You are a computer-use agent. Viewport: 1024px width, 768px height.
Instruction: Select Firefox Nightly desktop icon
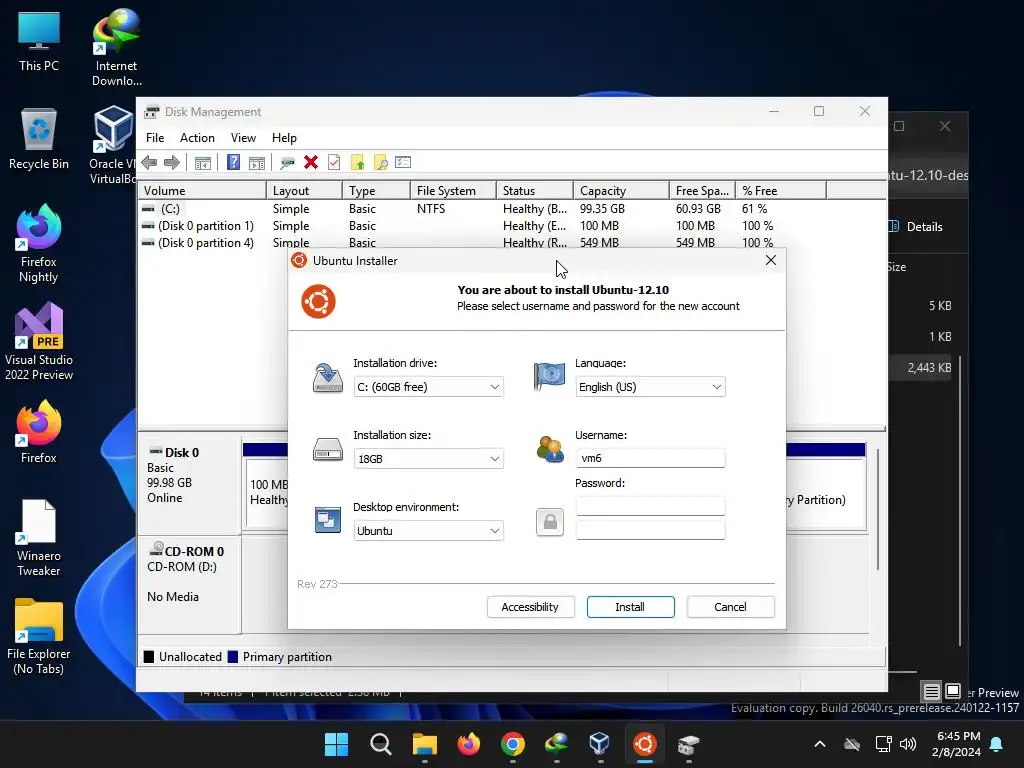click(39, 244)
